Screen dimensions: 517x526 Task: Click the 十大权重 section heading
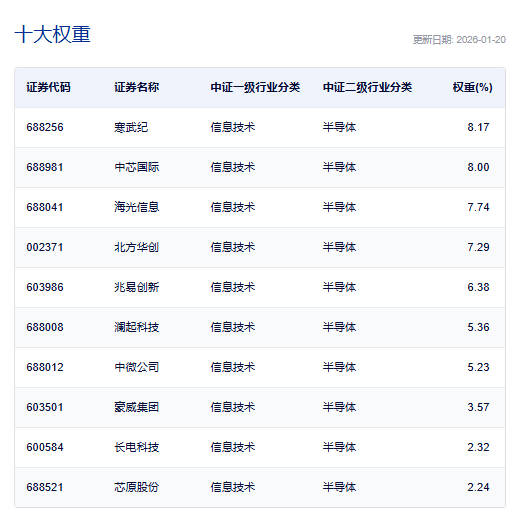tap(53, 34)
